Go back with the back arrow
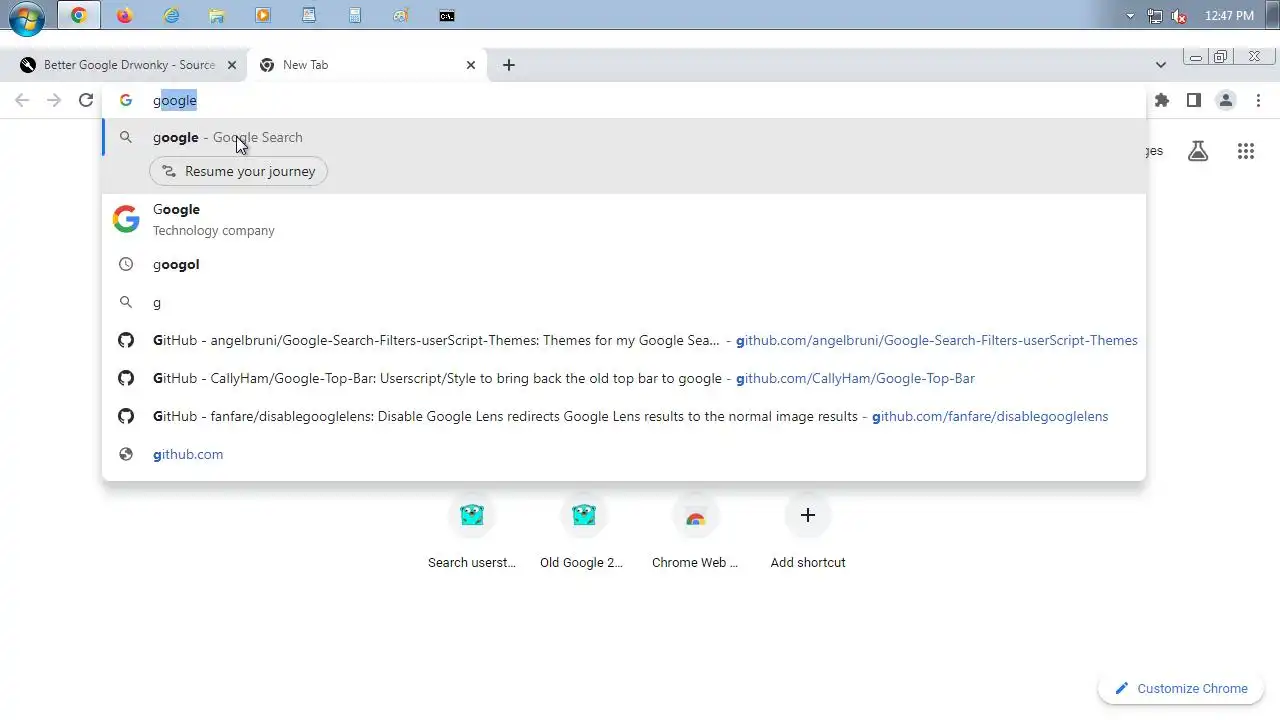Screen dimensions: 1280x720 point(22,100)
